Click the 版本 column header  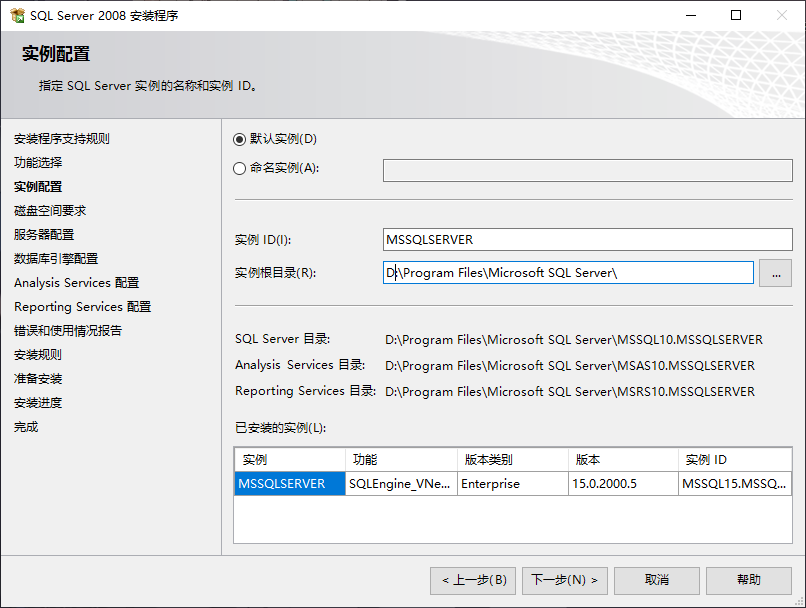tap(623, 459)
